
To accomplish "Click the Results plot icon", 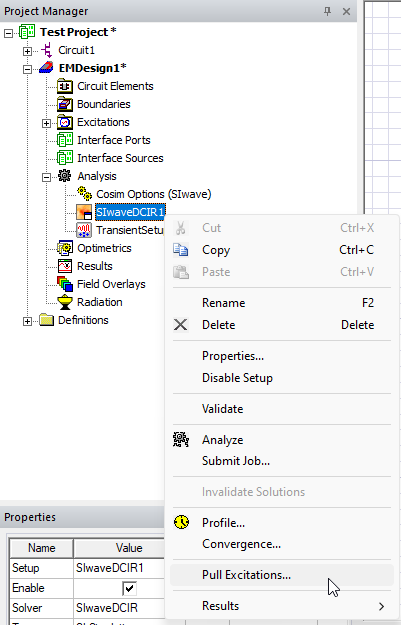I will (x=65, y=266).
